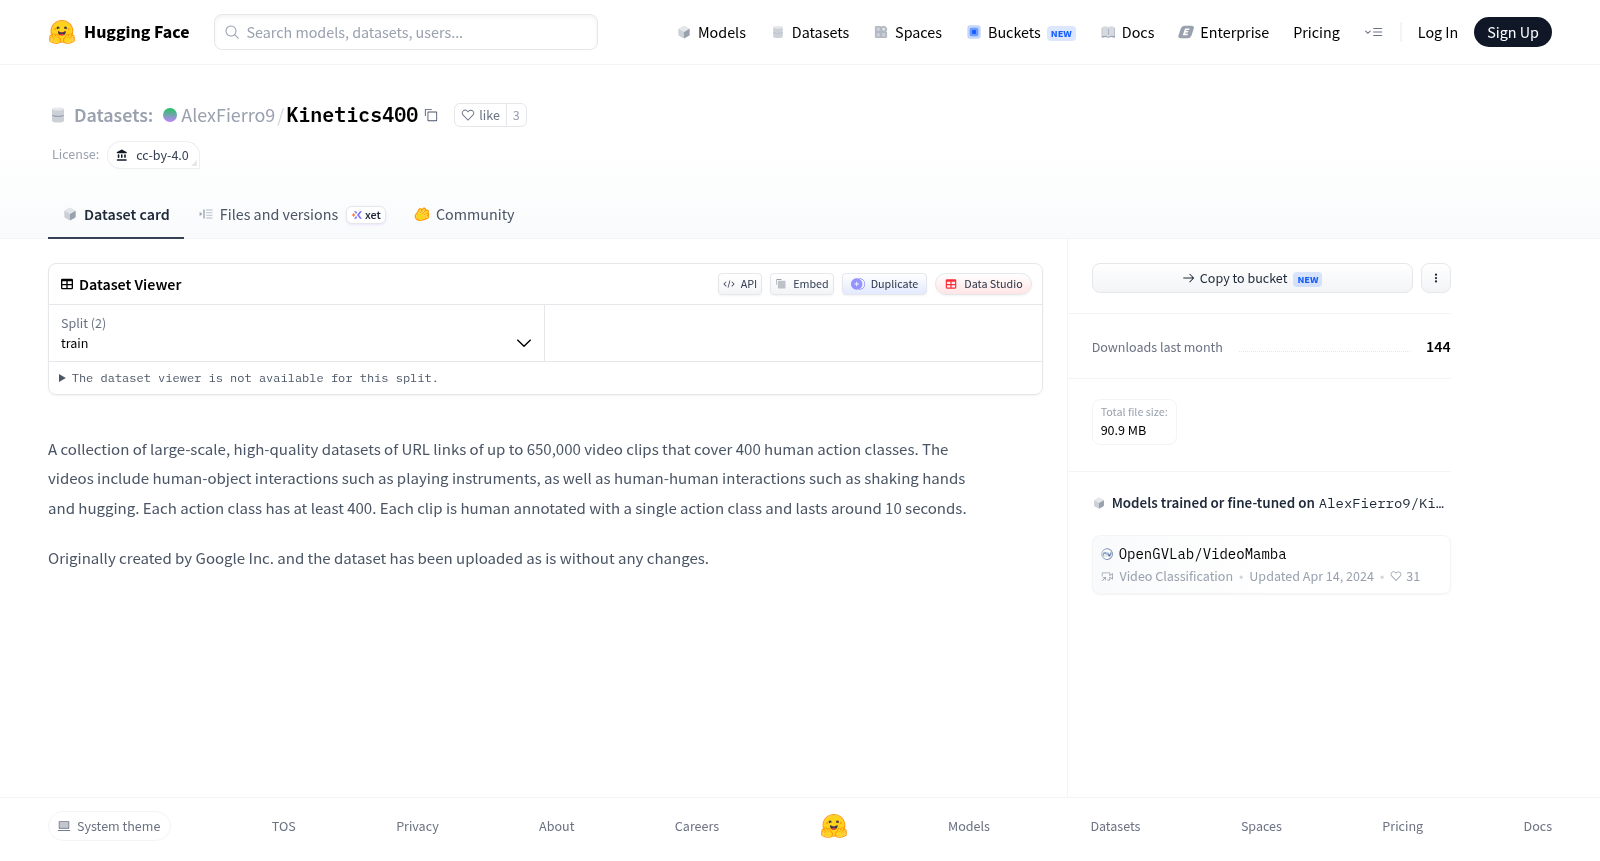Focus the search models, datasets, users field
Image resolution: width=1600 pixels, height=861 pixels.
click(406, 32)
